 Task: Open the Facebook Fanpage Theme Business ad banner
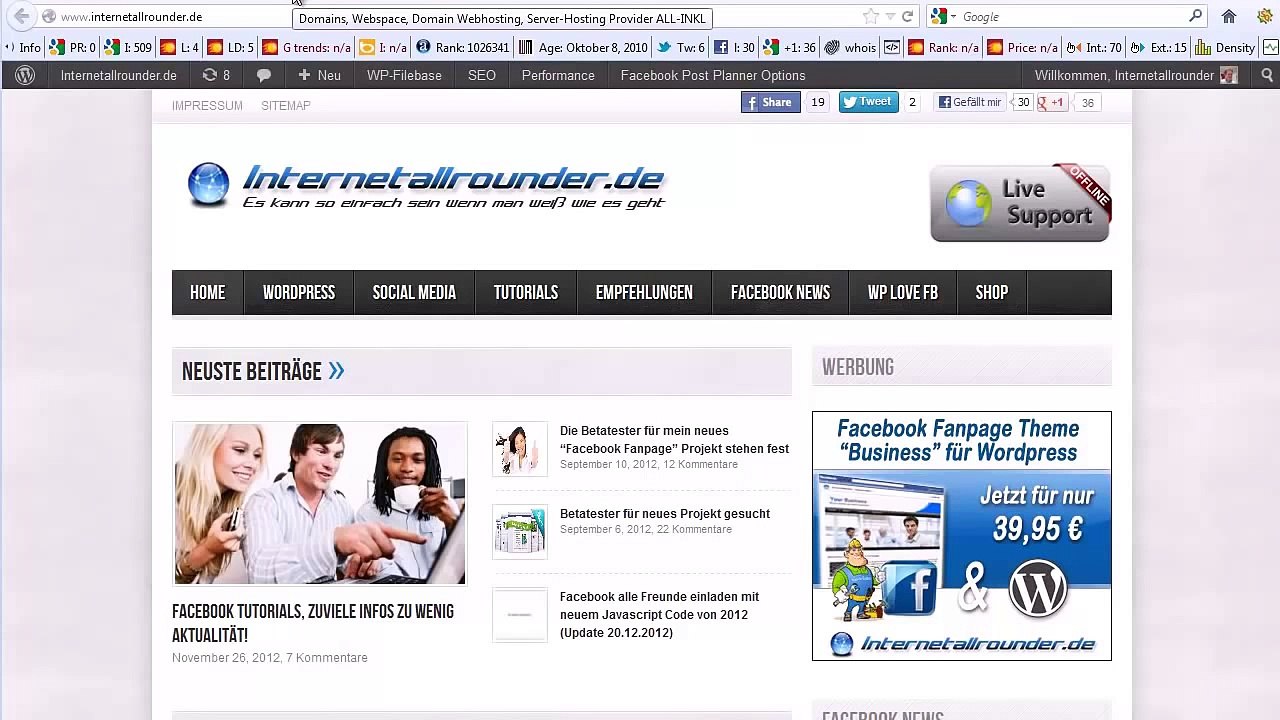962,536
